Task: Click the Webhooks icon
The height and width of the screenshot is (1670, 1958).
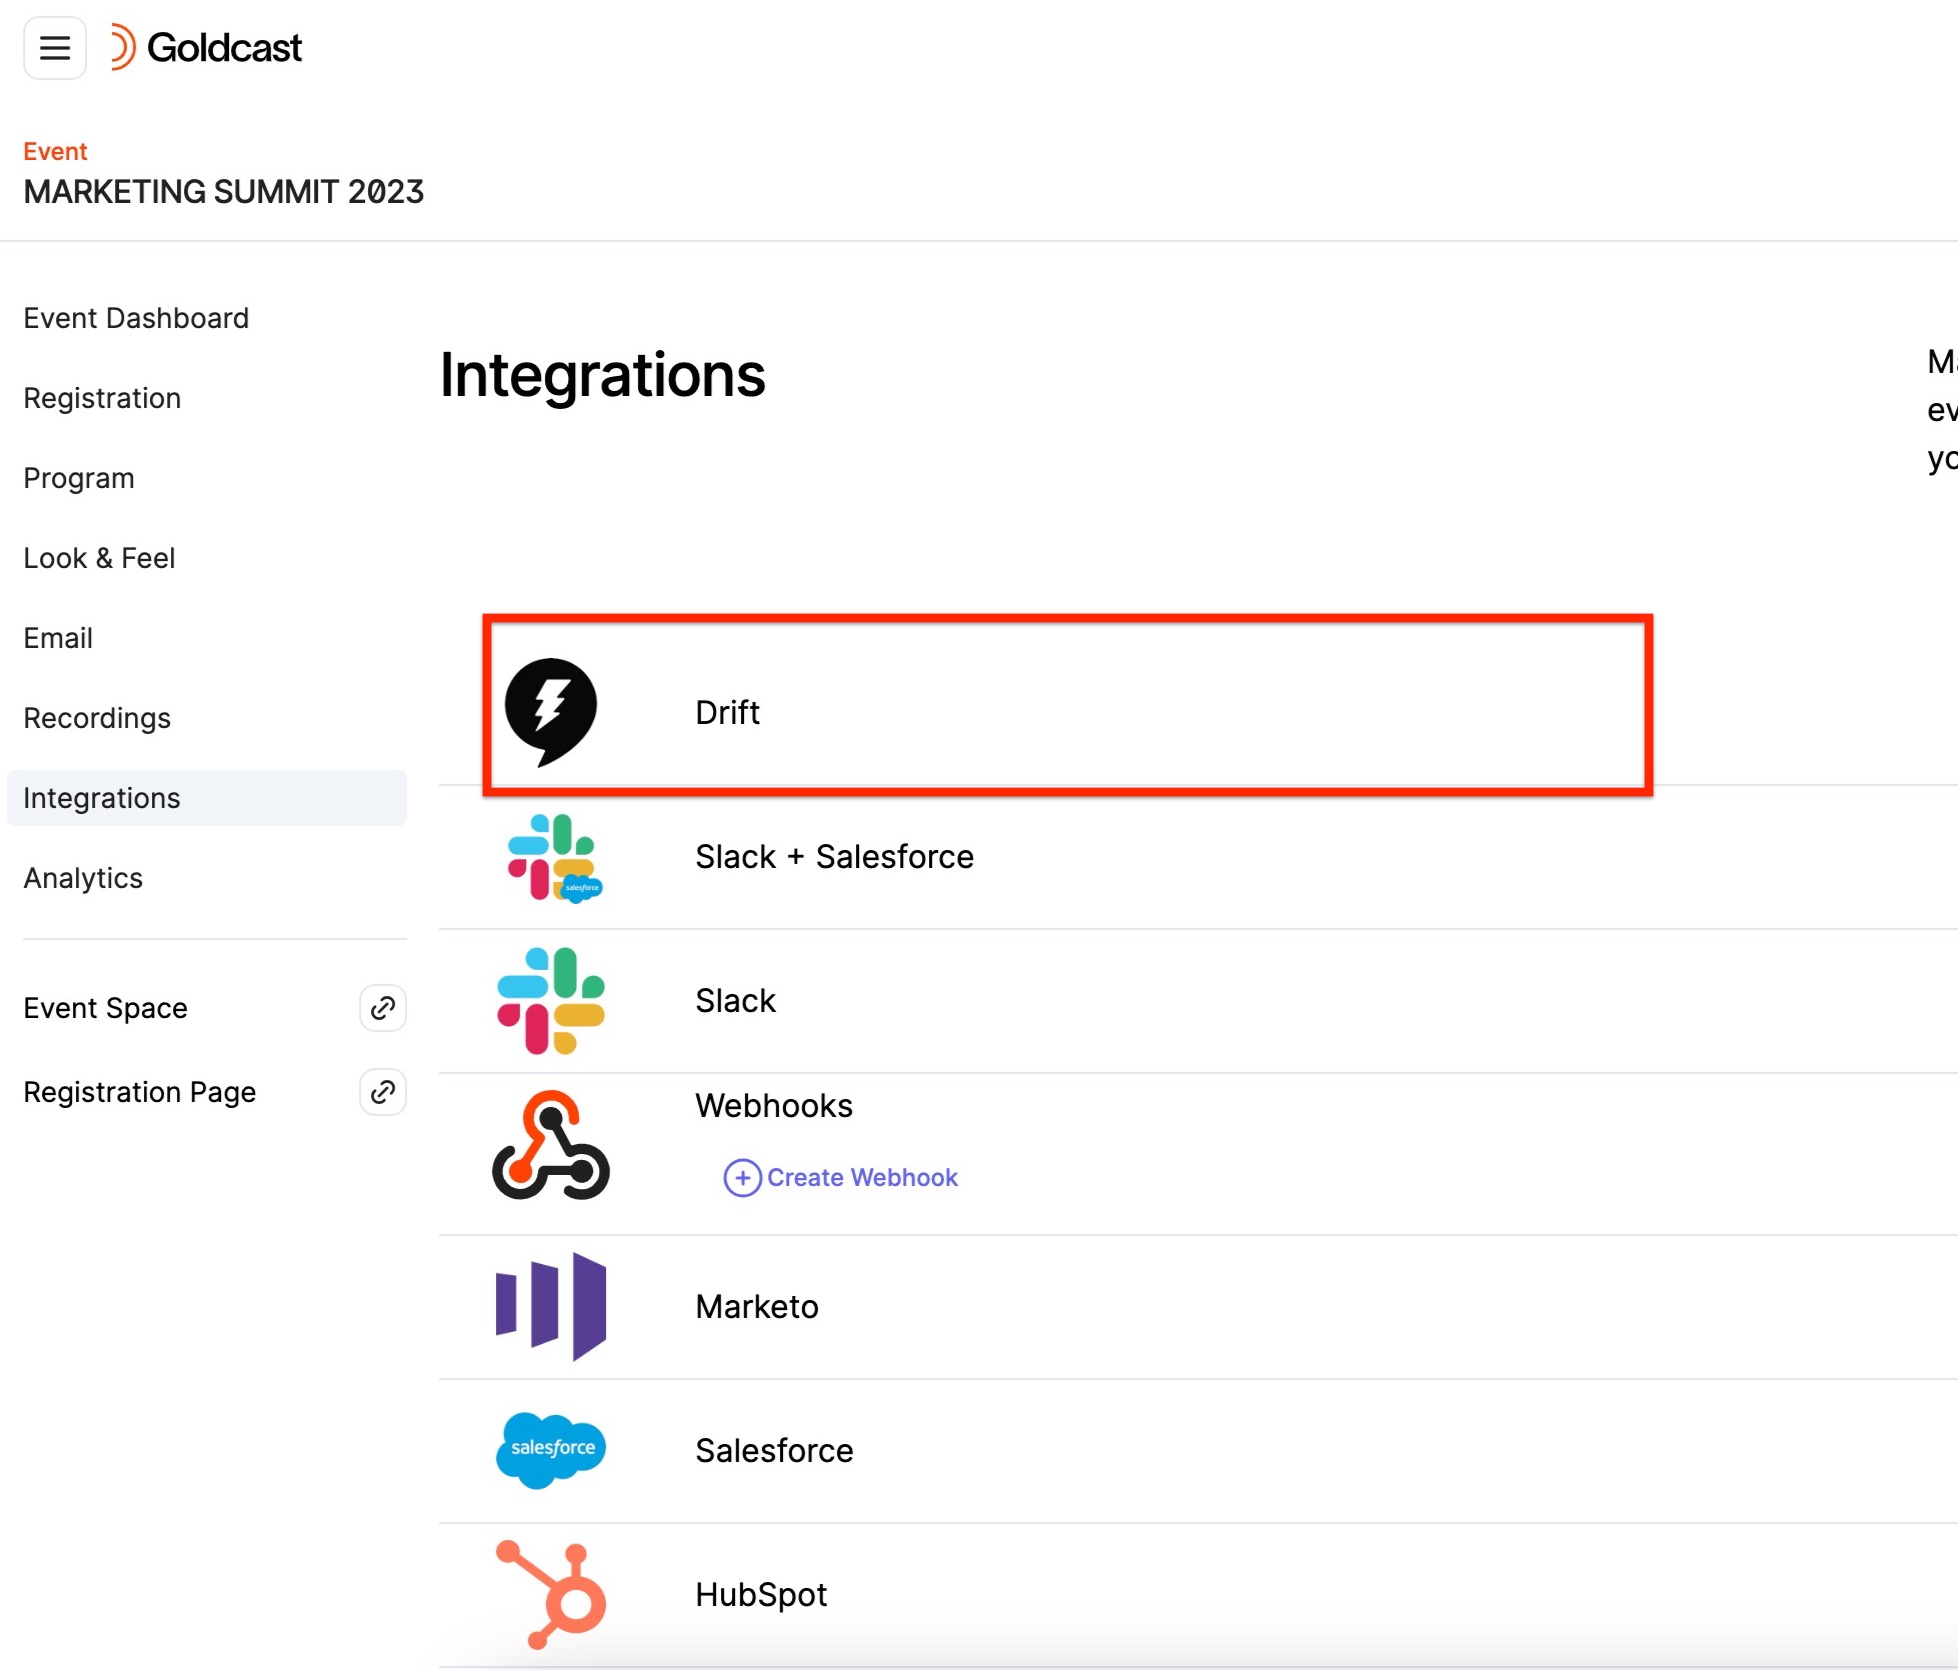Action: [x=551, y=1145]
